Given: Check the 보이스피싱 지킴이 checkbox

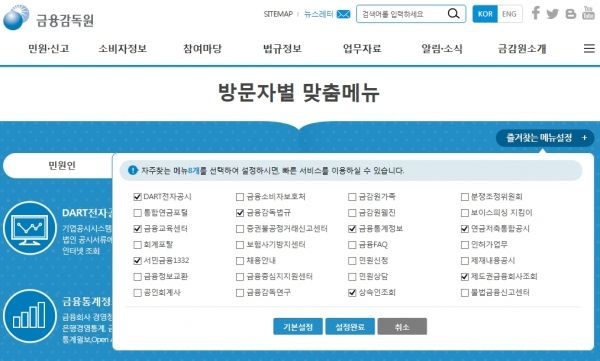Looking at the screenshot, I should tap(465, 213).
